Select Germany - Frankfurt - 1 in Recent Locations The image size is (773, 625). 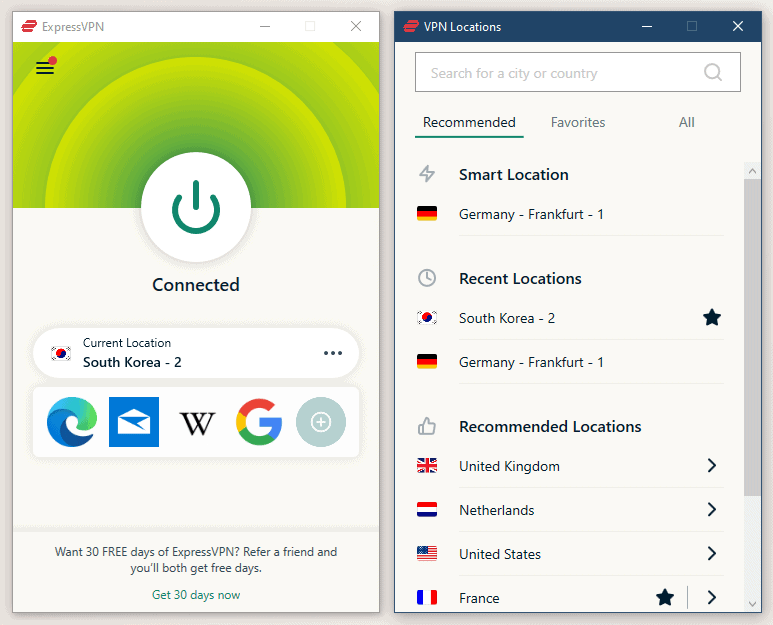coord(570,362)
